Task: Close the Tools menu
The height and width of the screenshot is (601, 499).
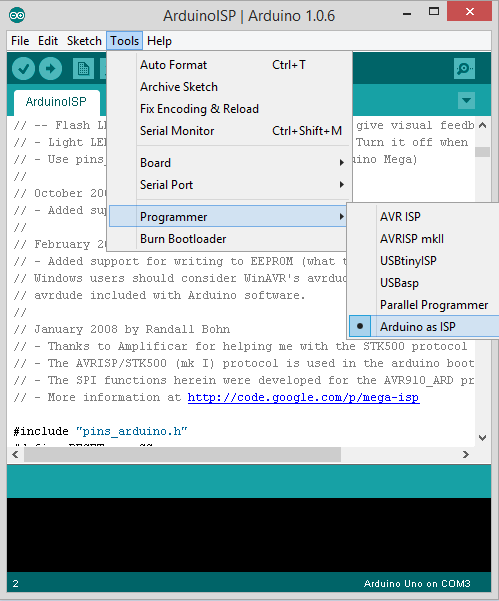Action: pos(125,41)
